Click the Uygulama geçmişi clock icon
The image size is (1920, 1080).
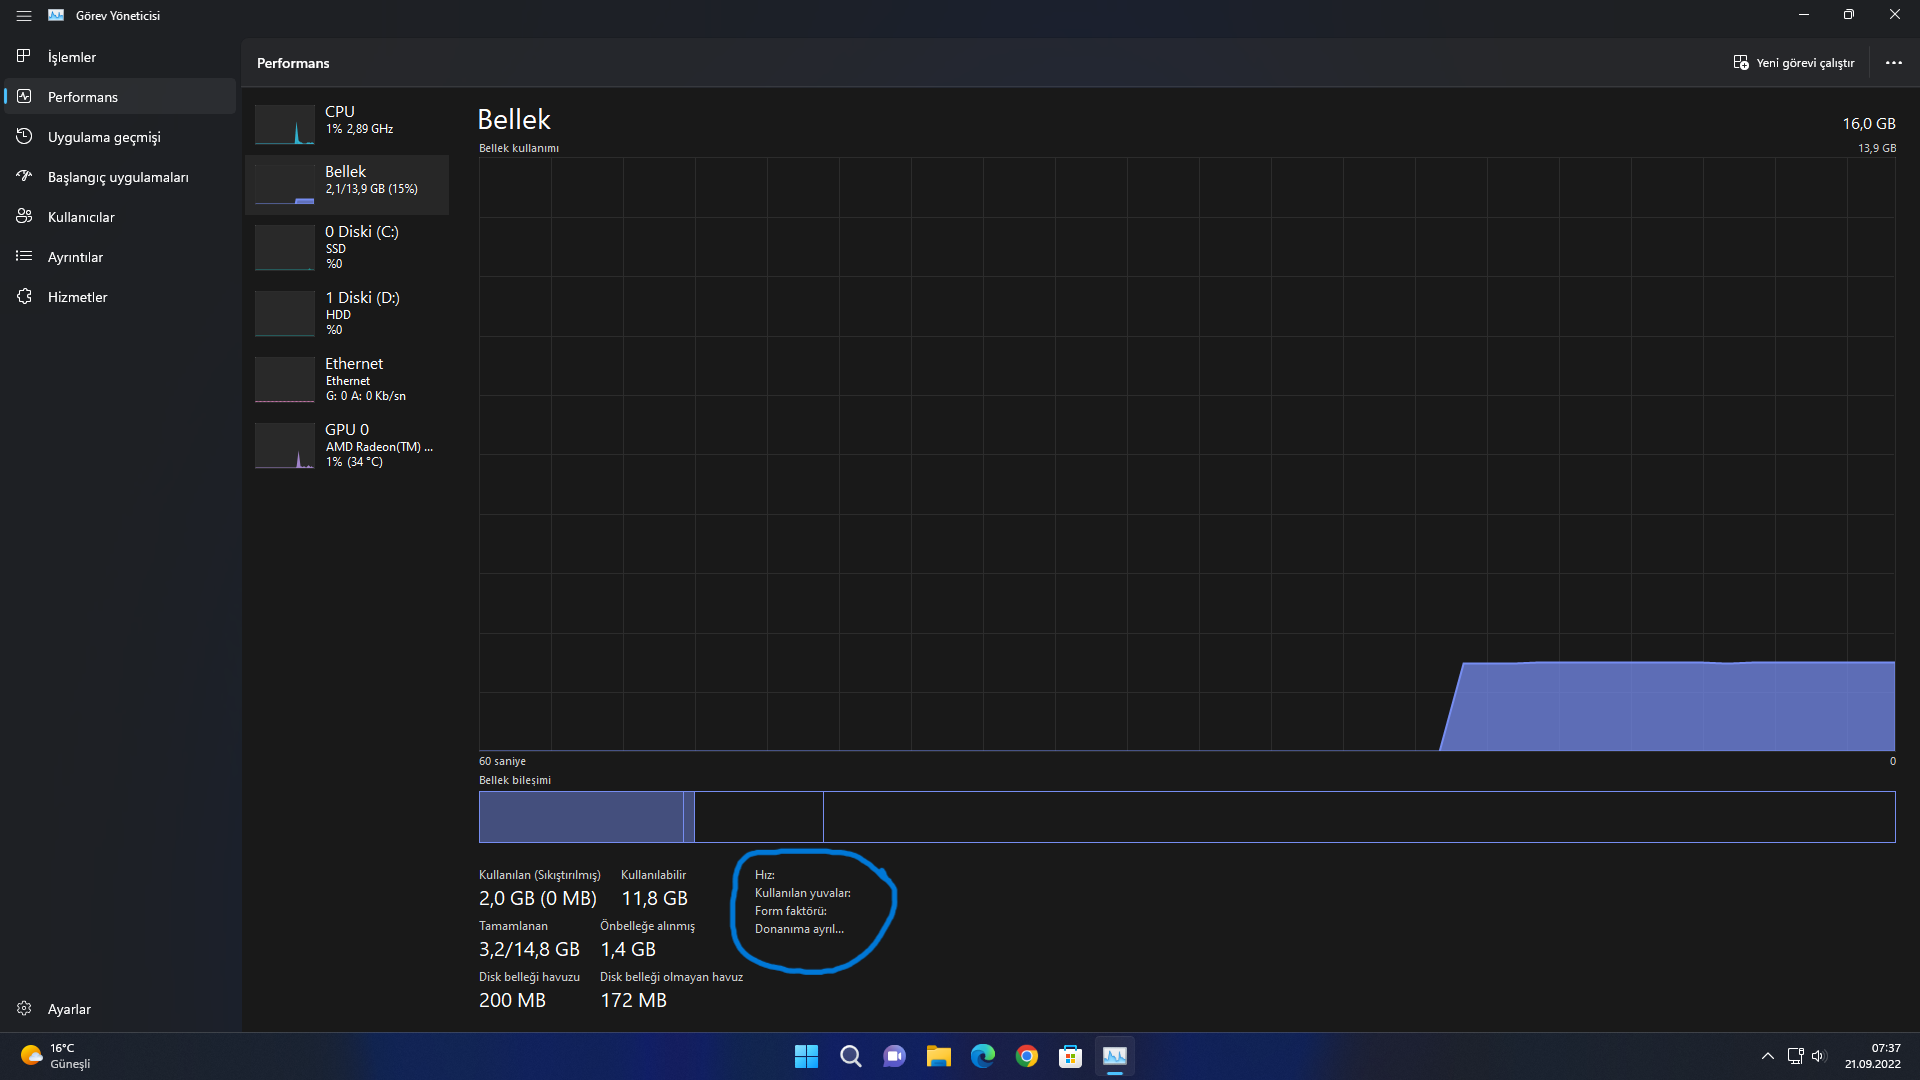(24, 136)
